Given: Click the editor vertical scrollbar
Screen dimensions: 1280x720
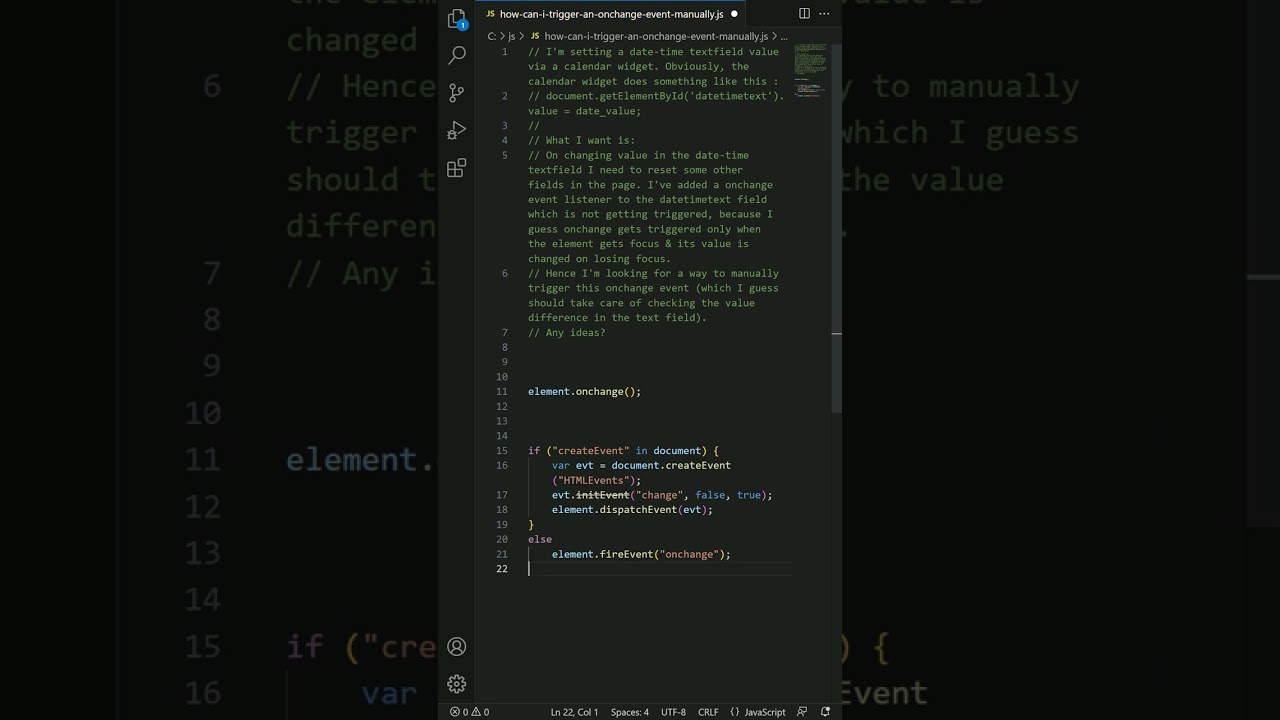Looking at the screenshot, I should pyautogui.click(x=836, y=228).
